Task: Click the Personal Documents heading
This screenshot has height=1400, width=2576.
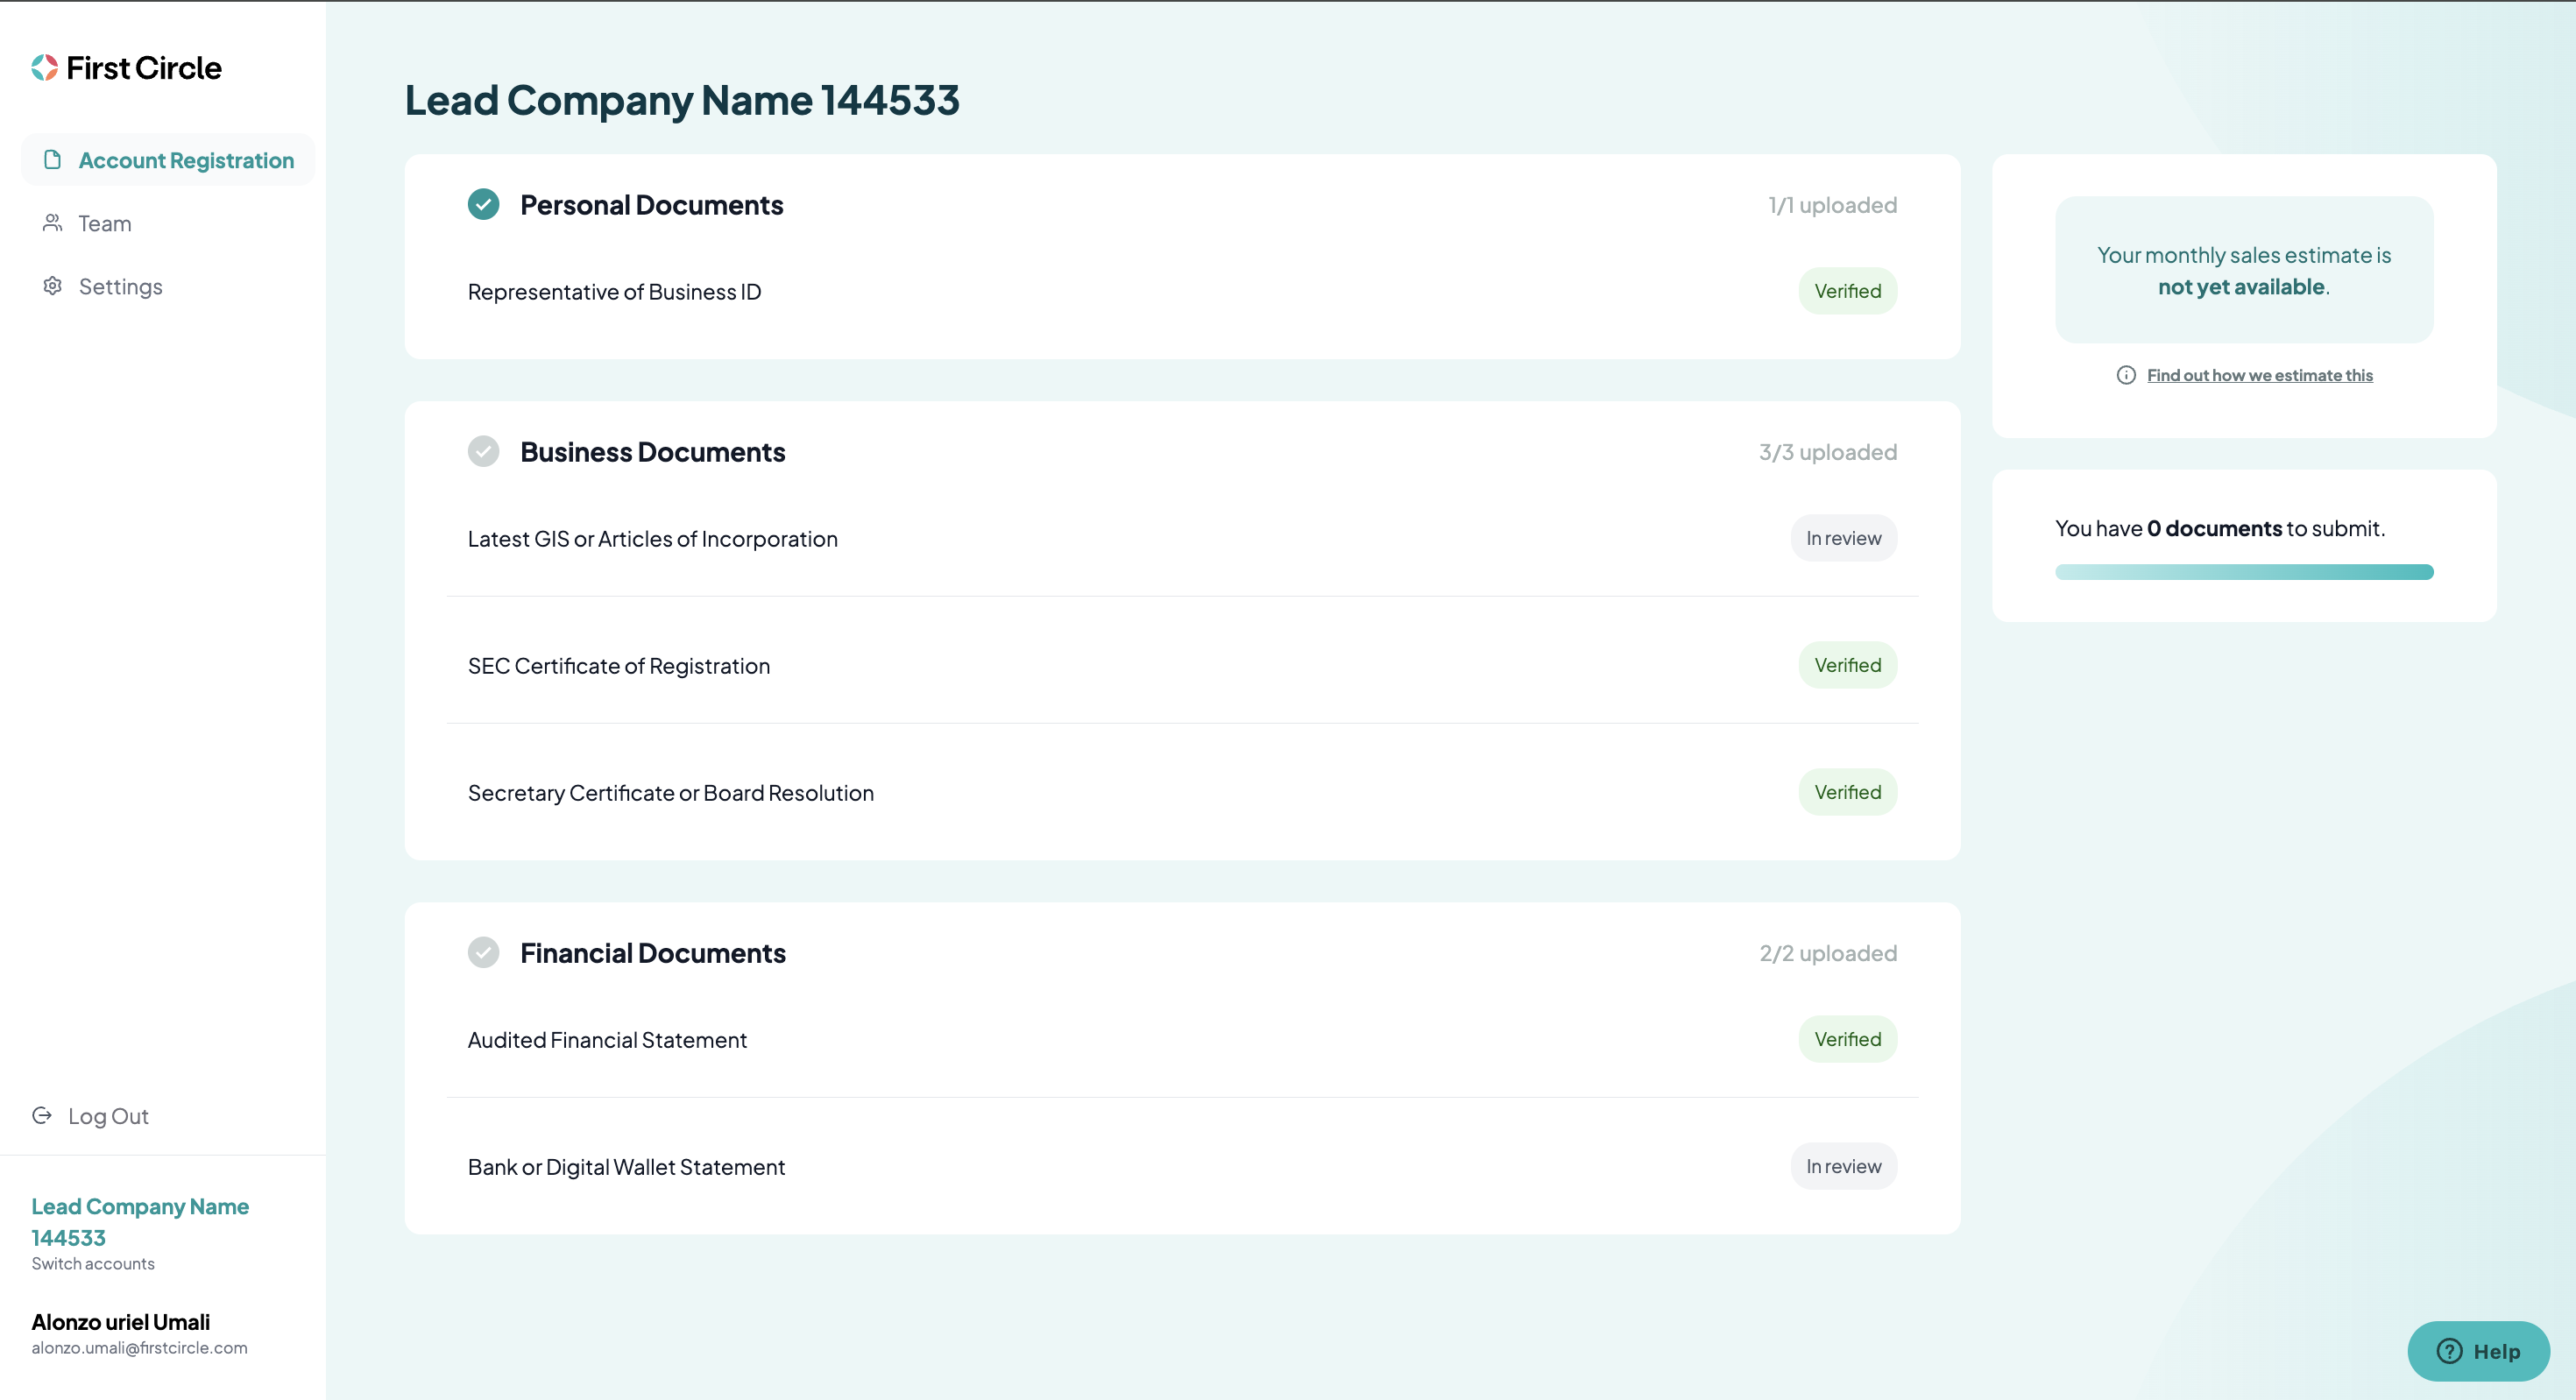Action: [x=652, y=205]
